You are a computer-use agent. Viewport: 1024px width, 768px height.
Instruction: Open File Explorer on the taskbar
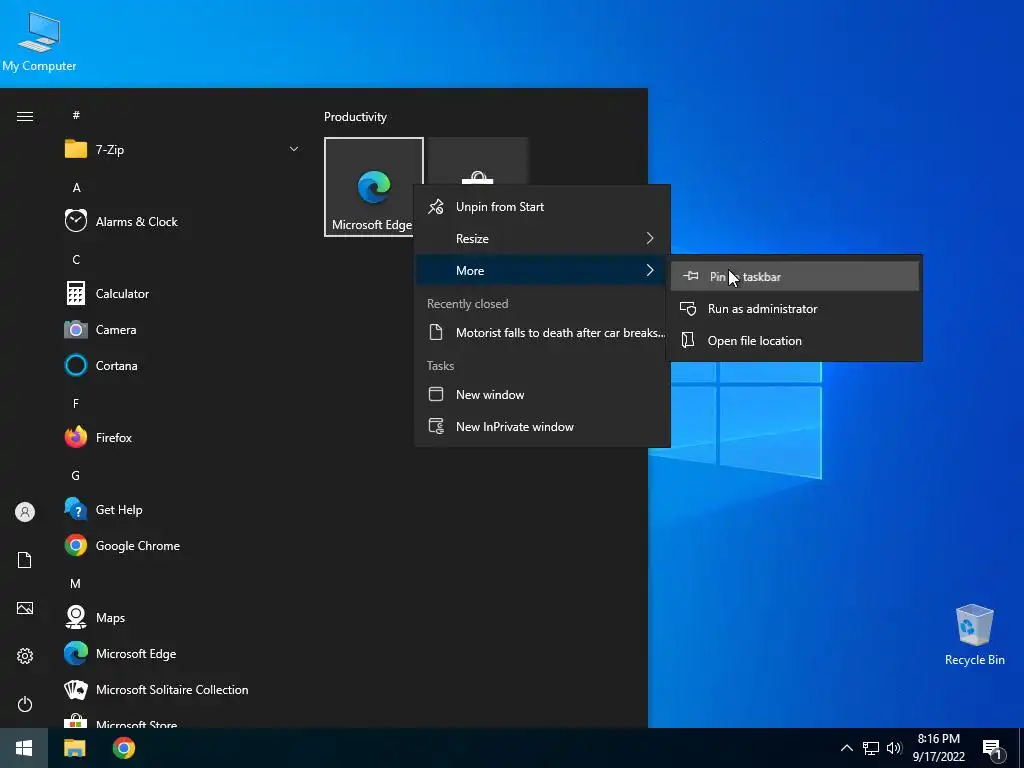[74, 748]
